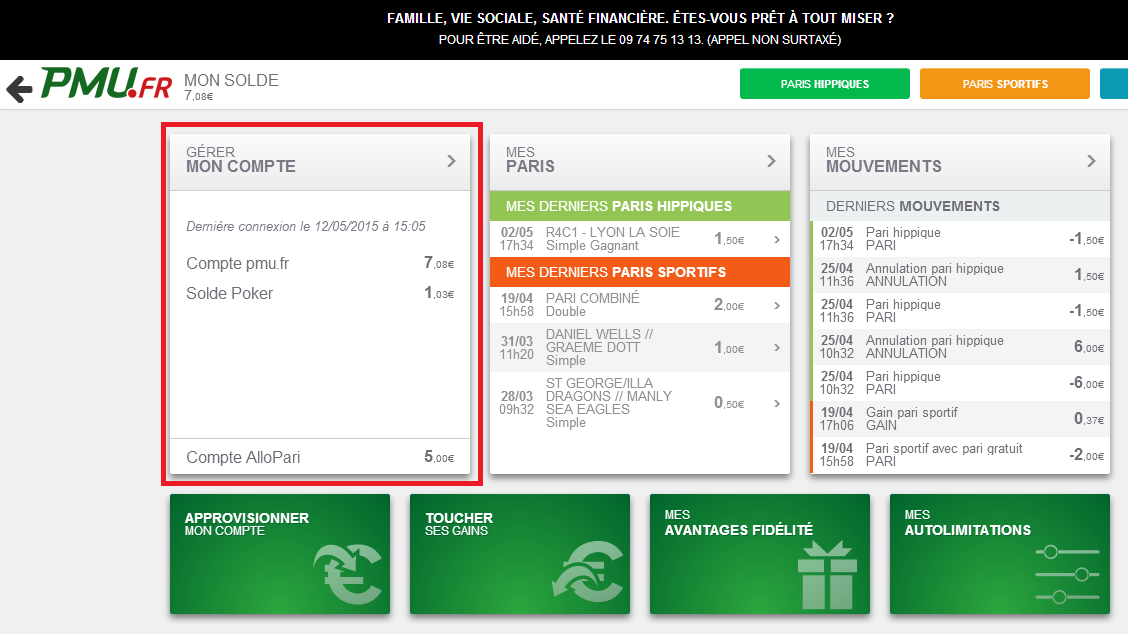Click the Compte pmu.fr balance row
Viewport: 1128px width, 634px height.
[320, 263]
